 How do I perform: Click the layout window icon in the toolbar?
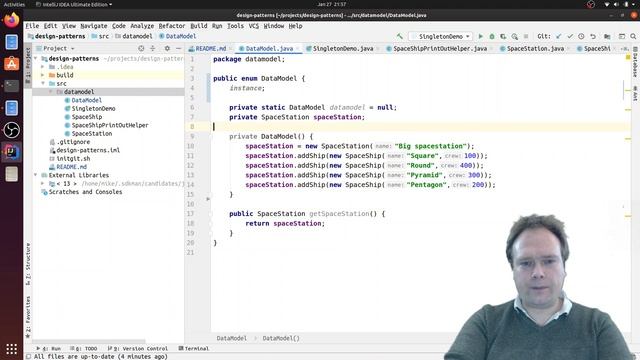pos(622,36)
